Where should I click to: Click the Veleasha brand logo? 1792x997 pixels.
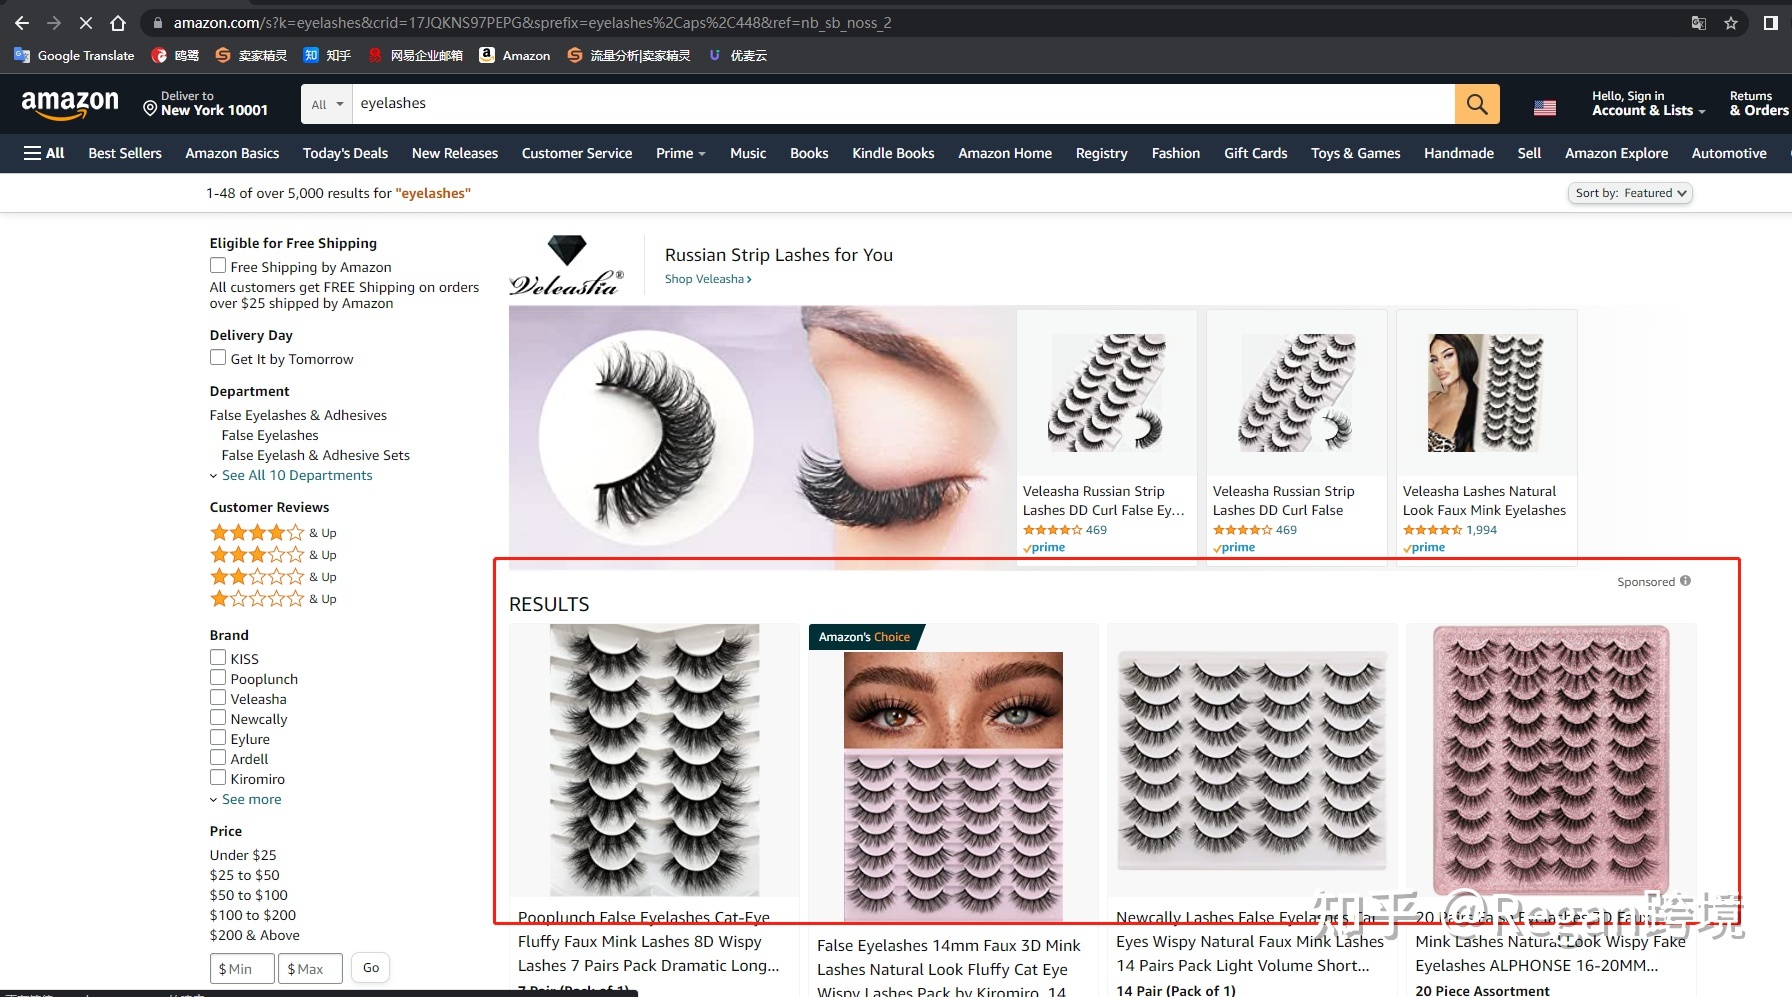click(566, 267)
